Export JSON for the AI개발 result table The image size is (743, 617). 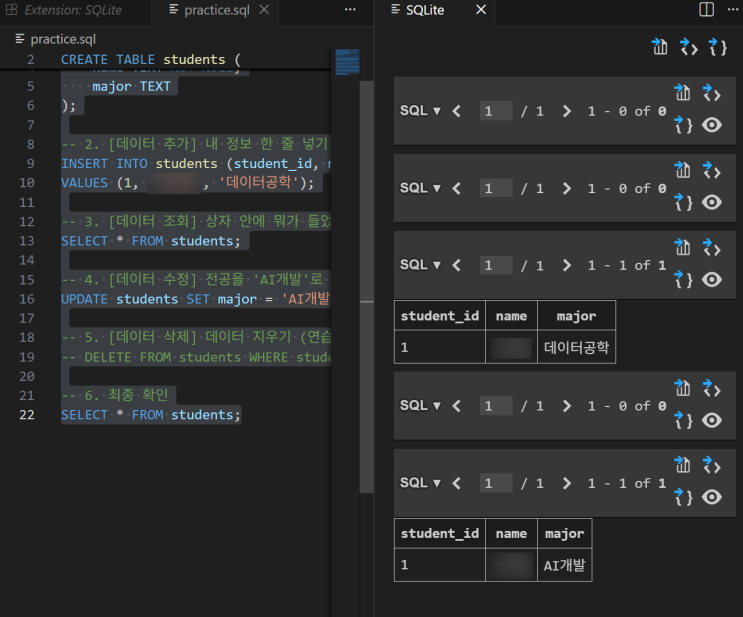click(x=682, y=497)
